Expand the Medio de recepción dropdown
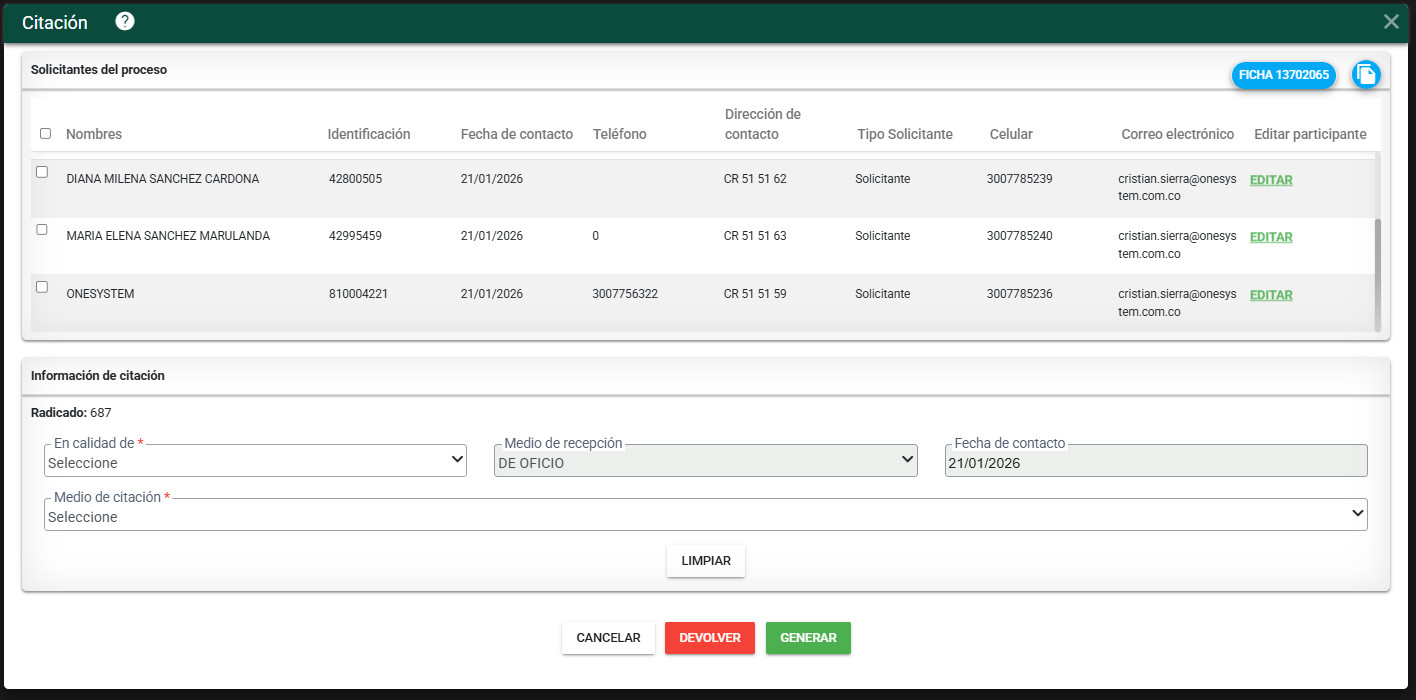The image size is (1416, 700). pyautogui.click(x=705, y=461)
